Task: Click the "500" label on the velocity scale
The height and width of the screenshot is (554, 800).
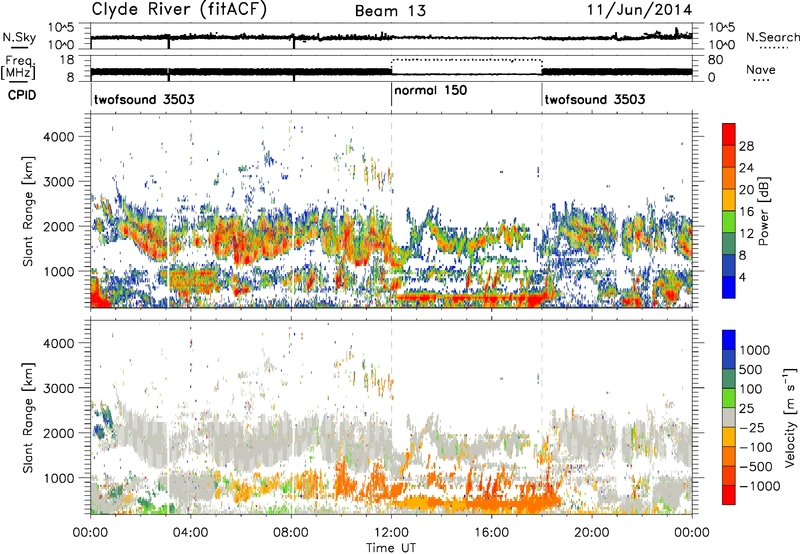Action: click(751, 369)
